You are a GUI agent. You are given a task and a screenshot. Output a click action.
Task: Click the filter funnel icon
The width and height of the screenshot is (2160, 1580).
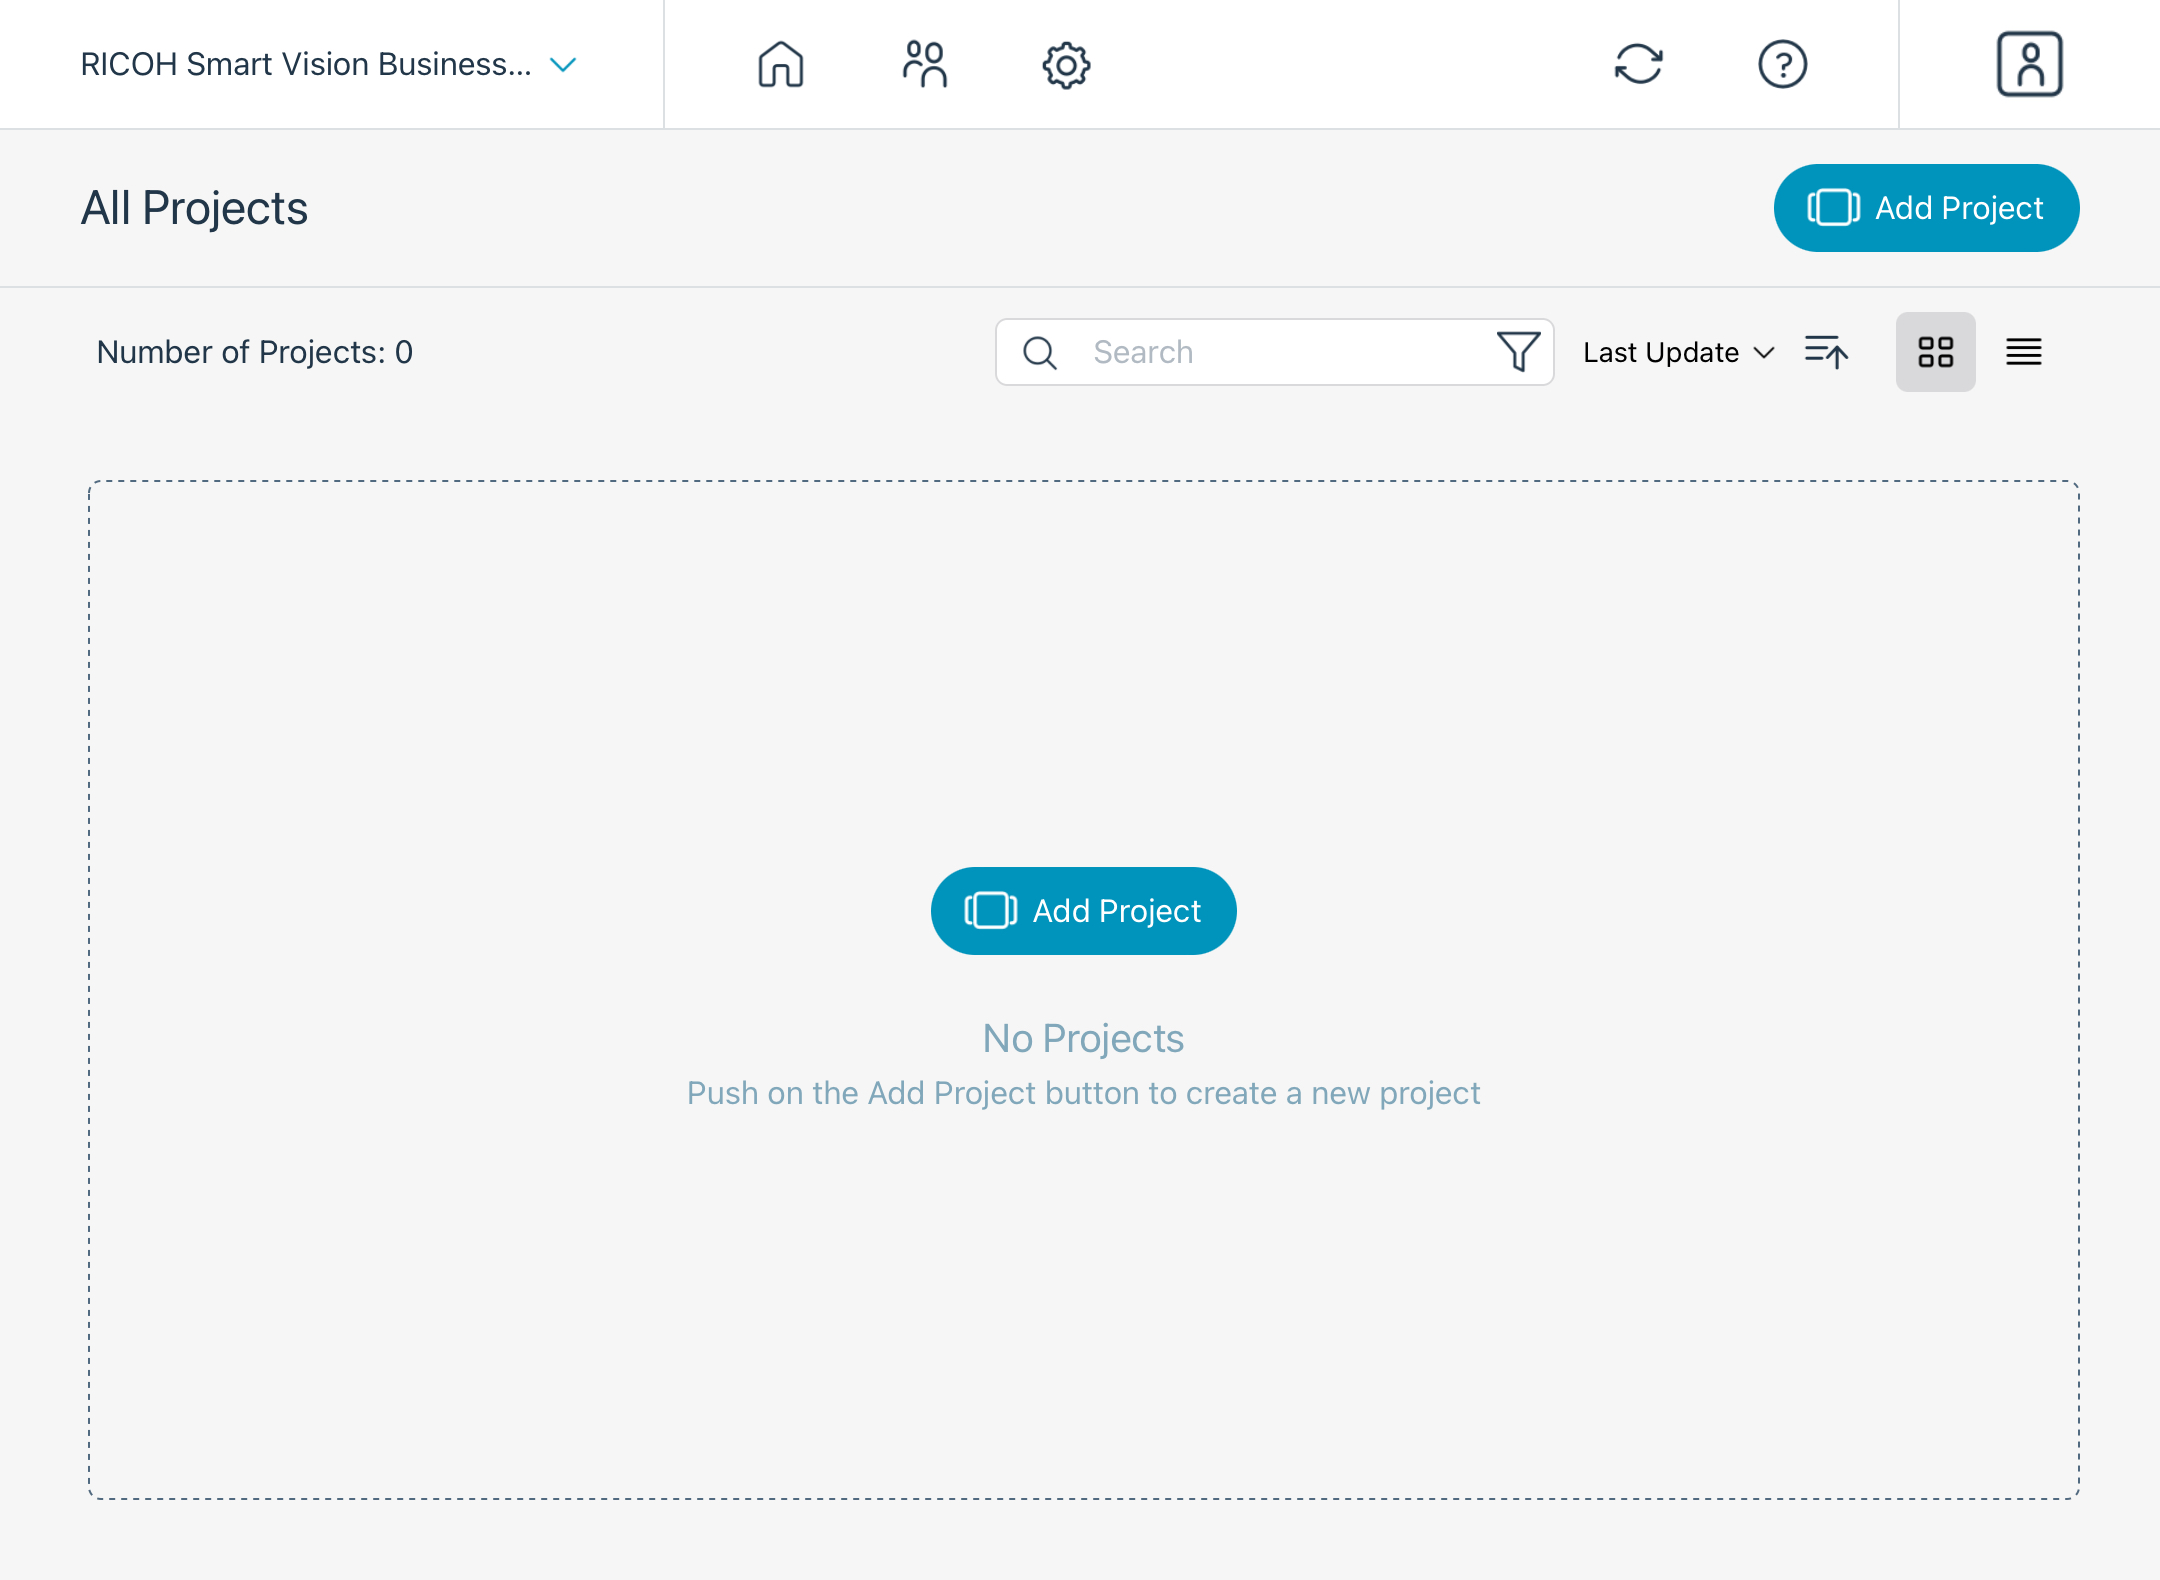1517,352
